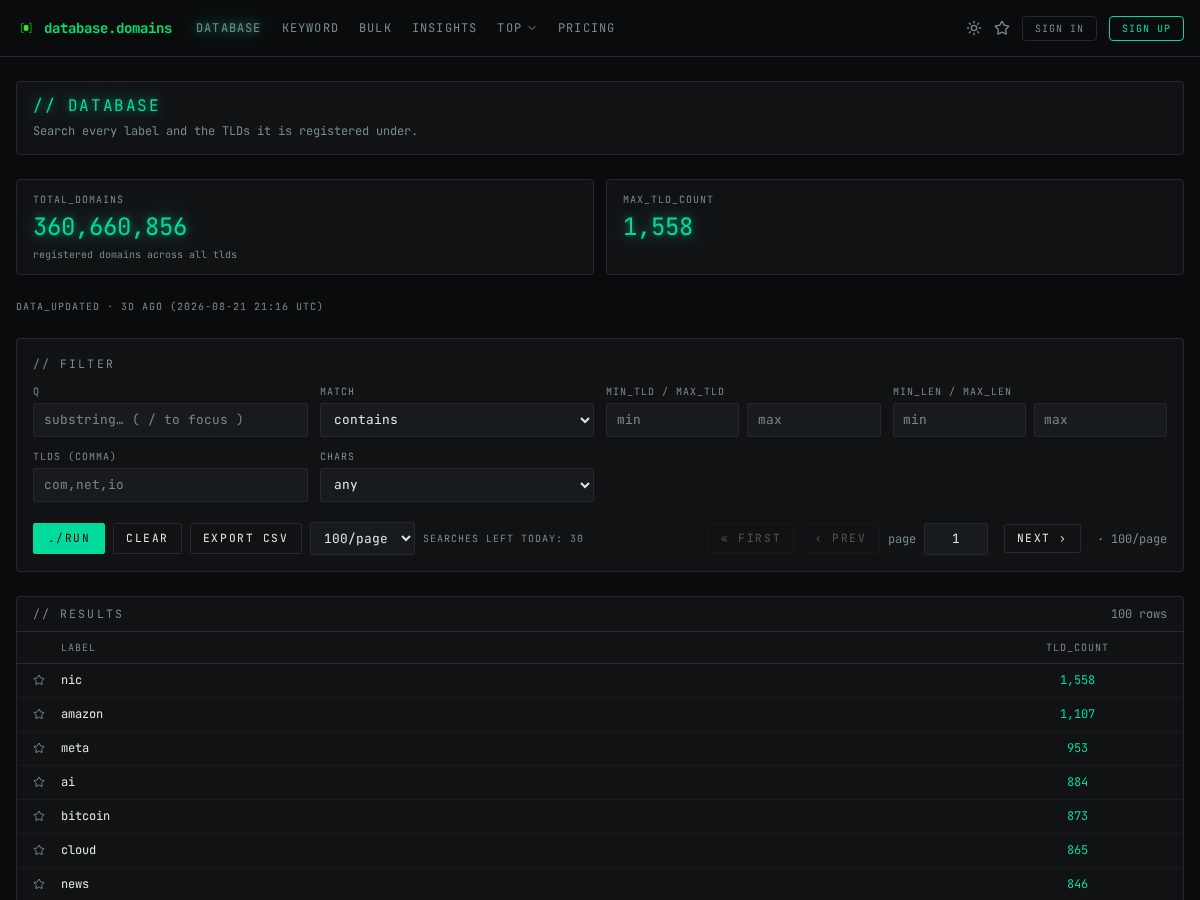Viewport: 1200px width, 900px height.
Task: Click the DATA_UPDATED timestamp text
Action: pyautogui.click(x=170, y=307)
